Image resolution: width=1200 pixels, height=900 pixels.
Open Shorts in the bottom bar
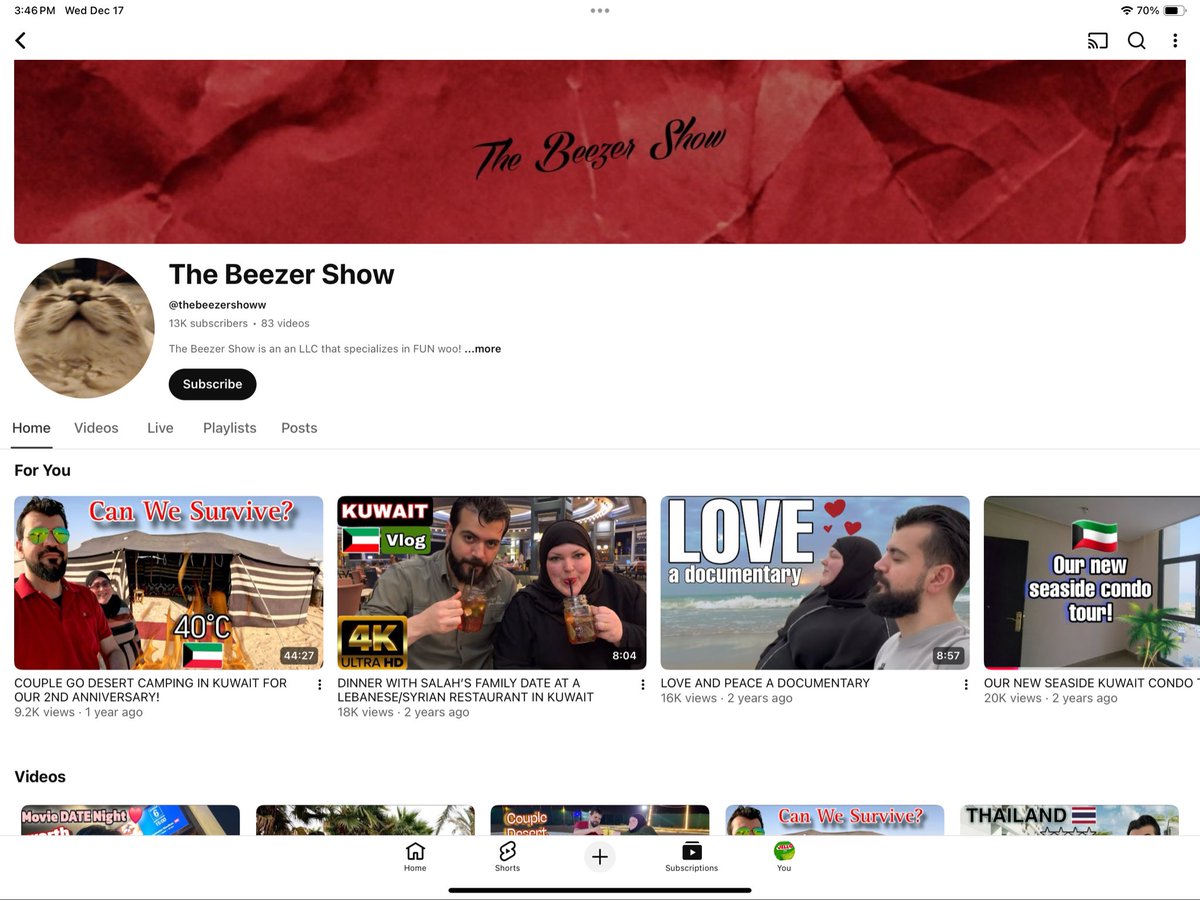point(507,857)
